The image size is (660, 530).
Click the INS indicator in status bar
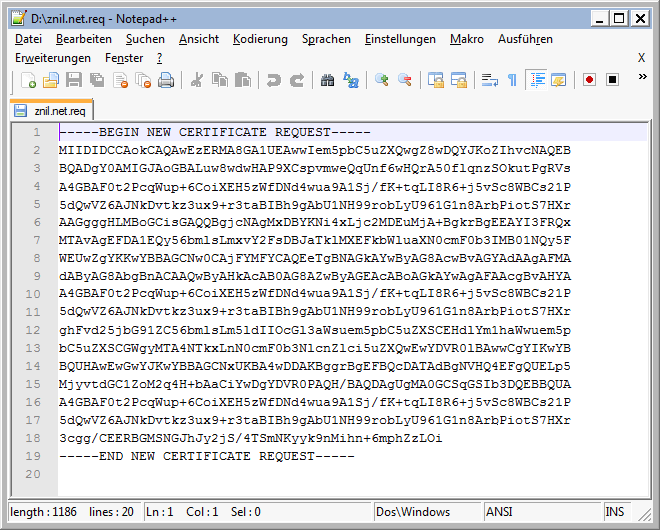[x=614, y=512]
